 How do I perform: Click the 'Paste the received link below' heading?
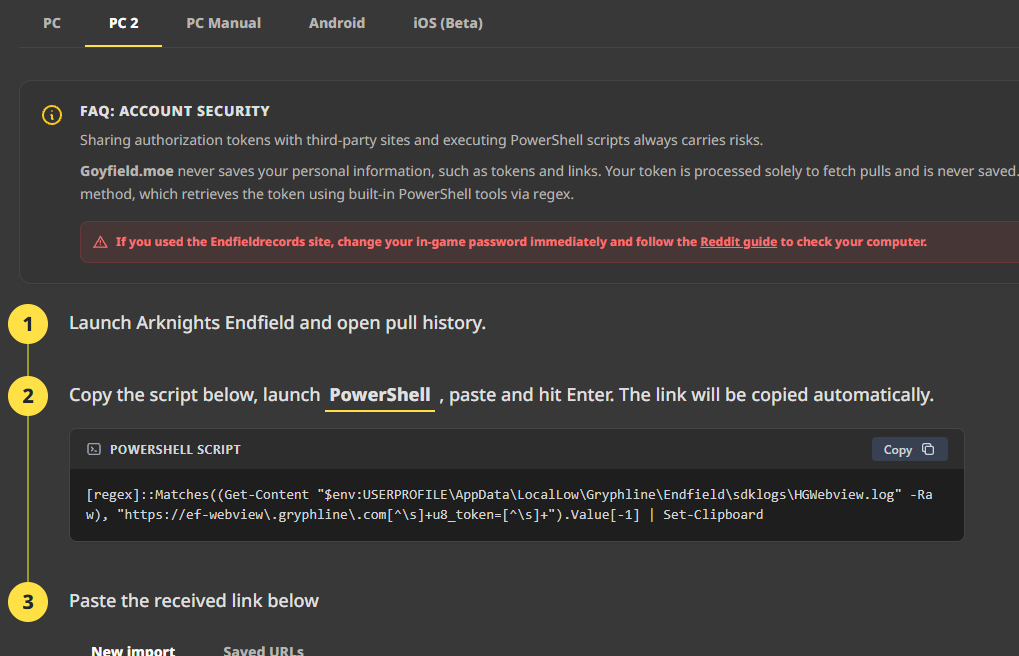click(194, 601)
